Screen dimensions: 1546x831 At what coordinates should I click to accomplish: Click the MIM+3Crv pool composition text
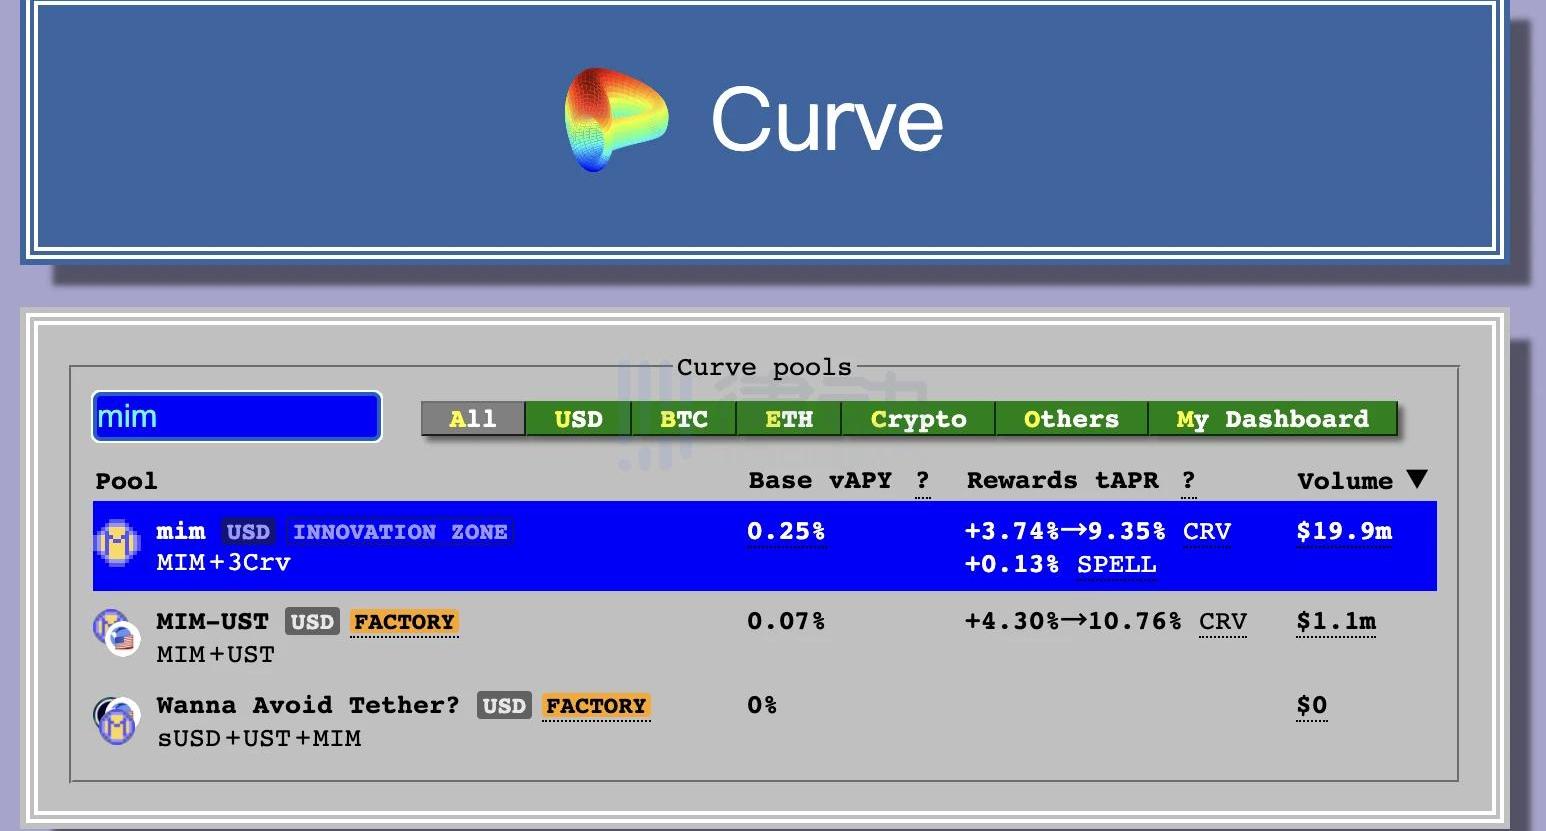pos(223,562)
